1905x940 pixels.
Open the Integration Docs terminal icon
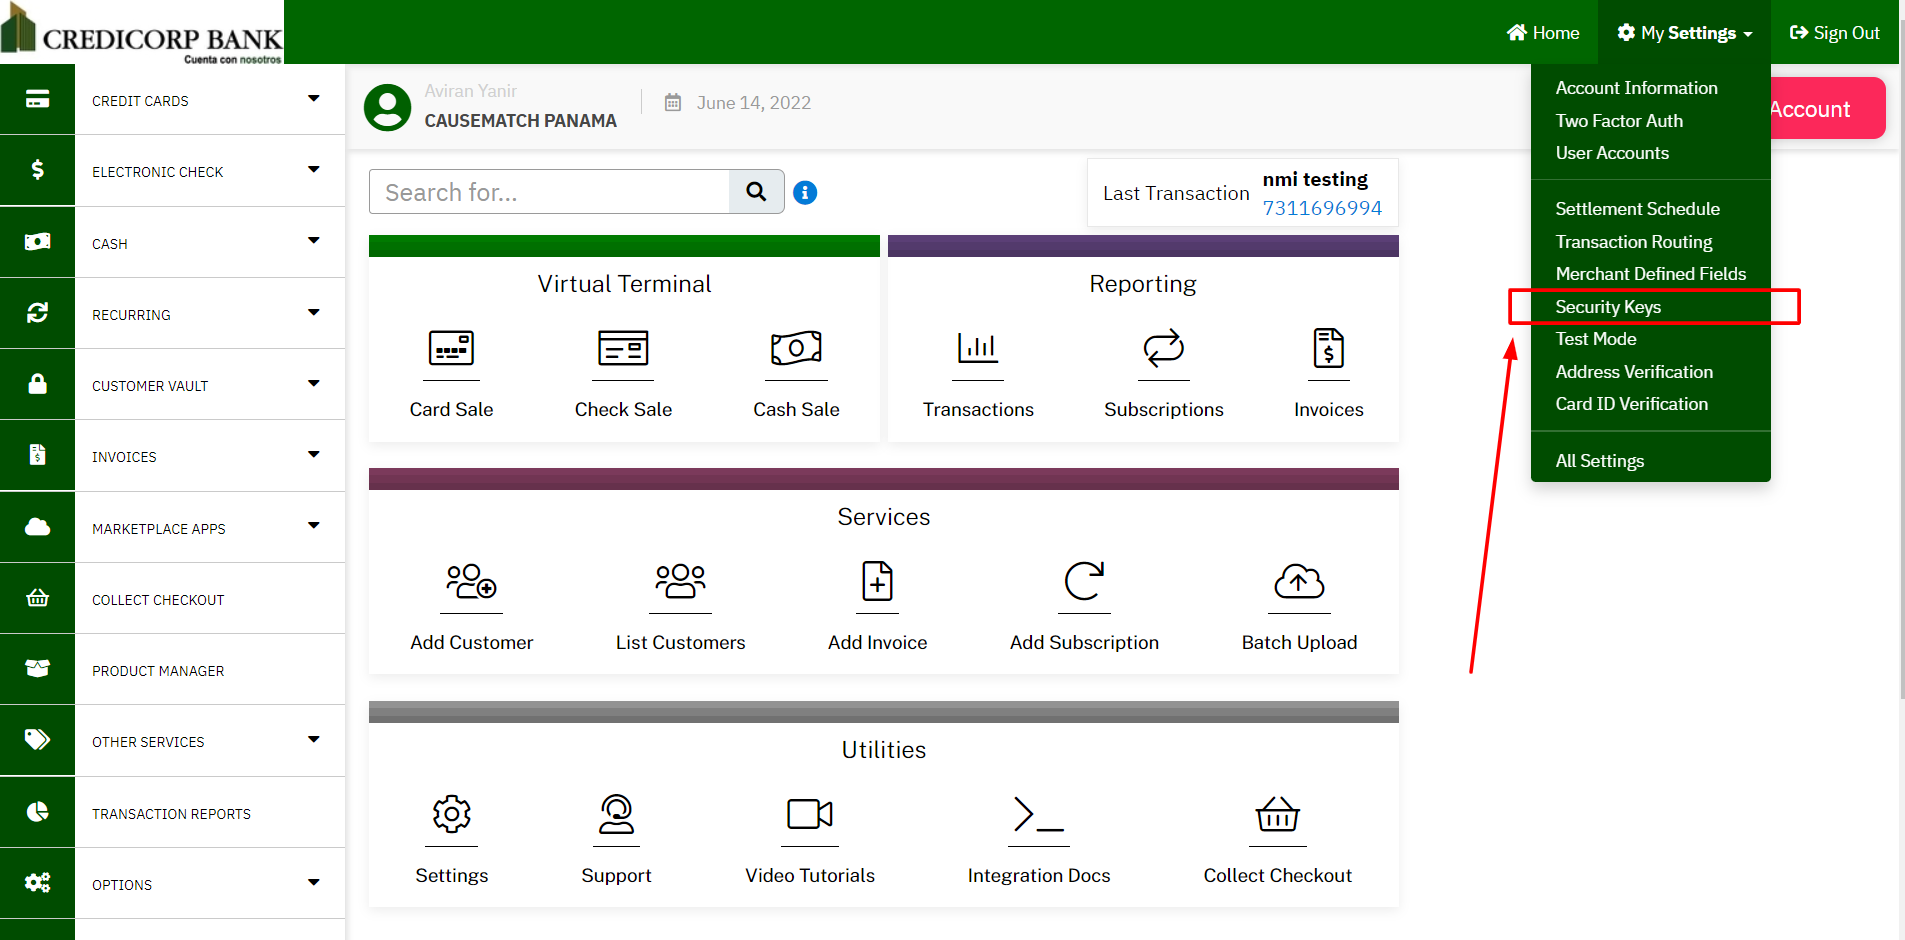1039,814
